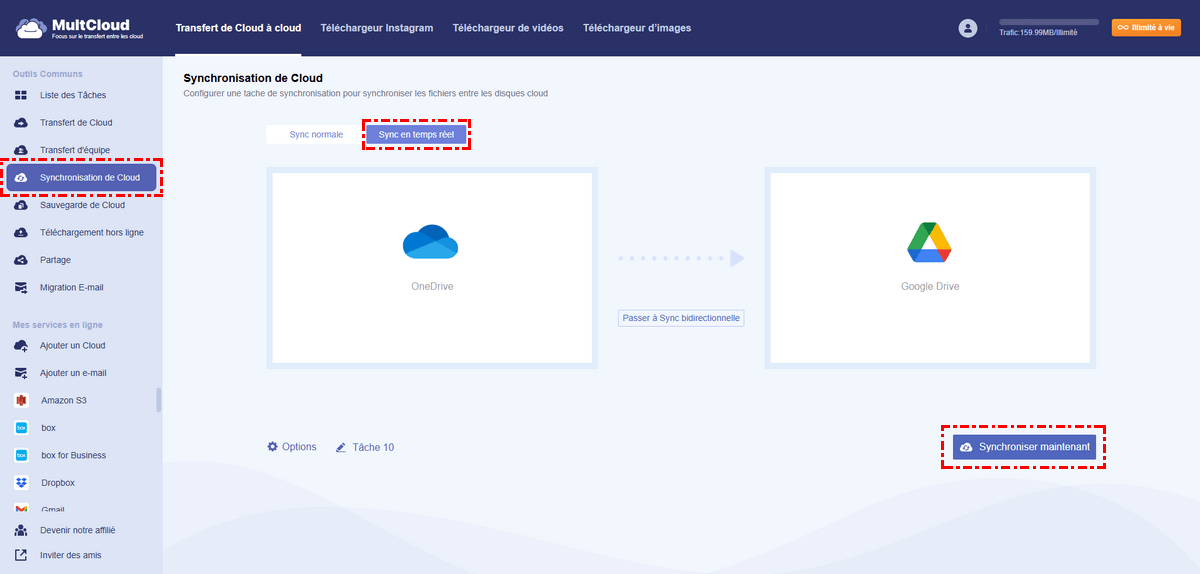Click the Devenir notre affilié label
This screenshot has width=1200, height=574.
[77, 530]
